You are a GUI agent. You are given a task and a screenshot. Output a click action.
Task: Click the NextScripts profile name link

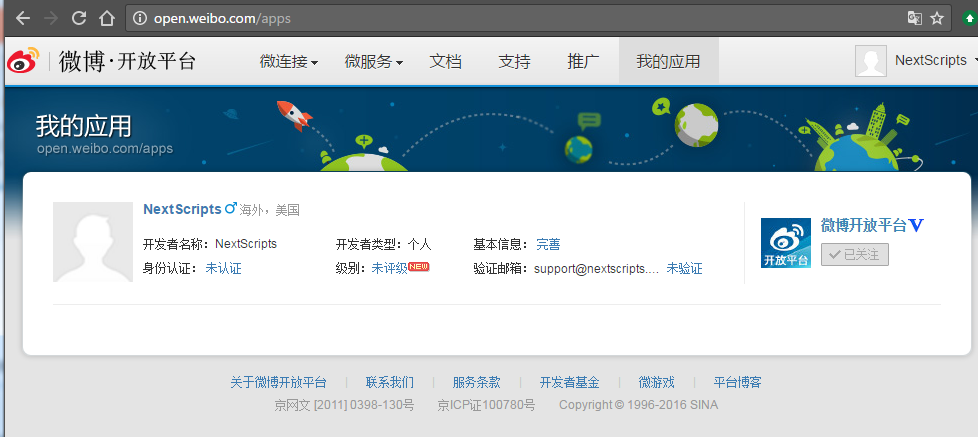182,209
